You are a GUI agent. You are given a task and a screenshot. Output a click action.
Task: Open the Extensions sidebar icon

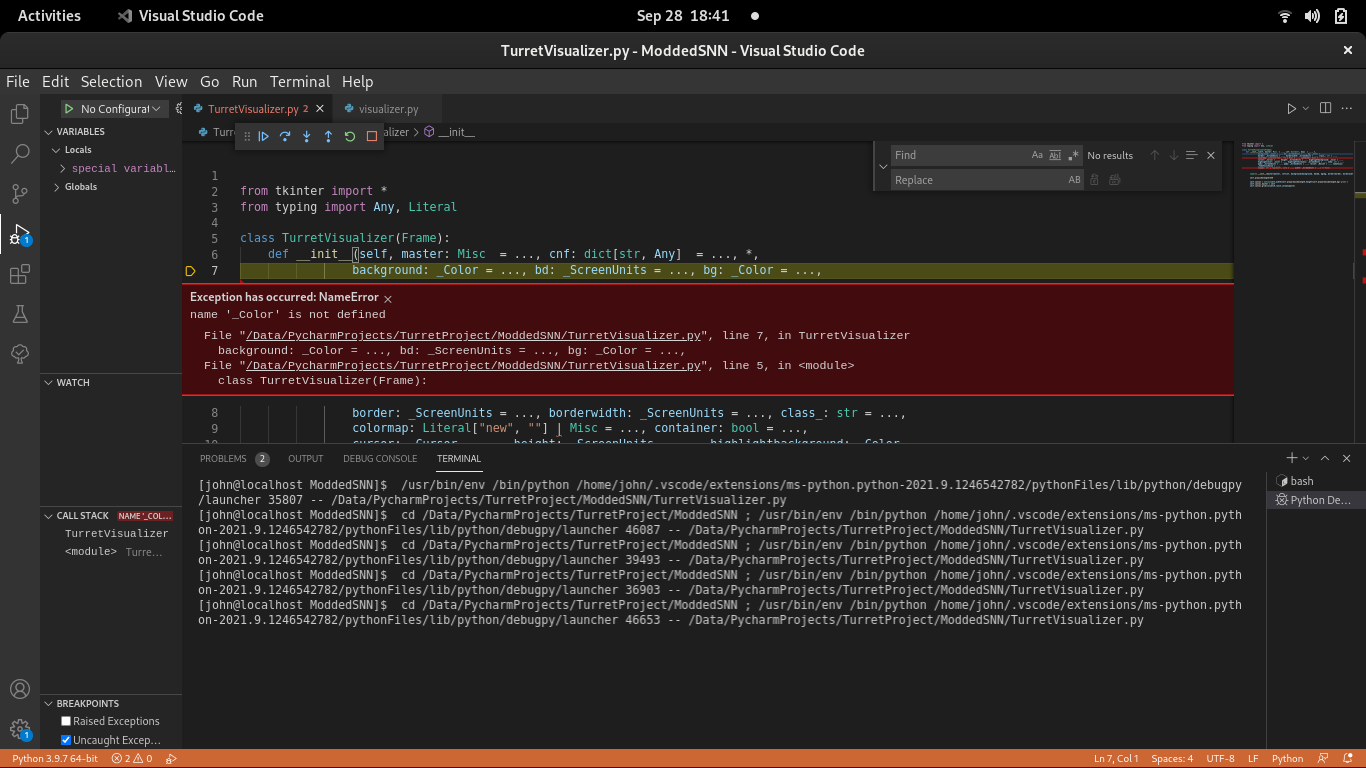19,274
